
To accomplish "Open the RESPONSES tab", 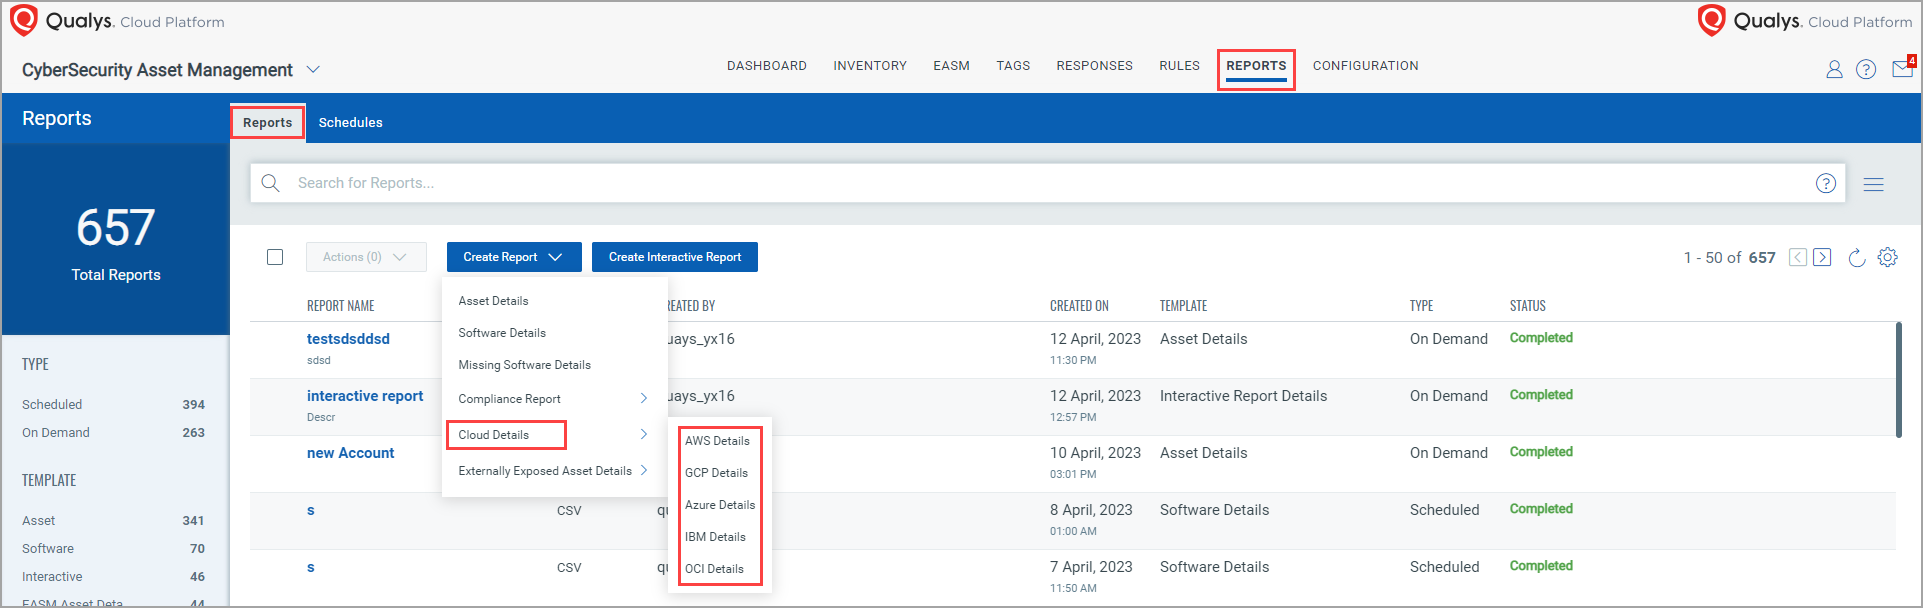I will point(1094,66).
